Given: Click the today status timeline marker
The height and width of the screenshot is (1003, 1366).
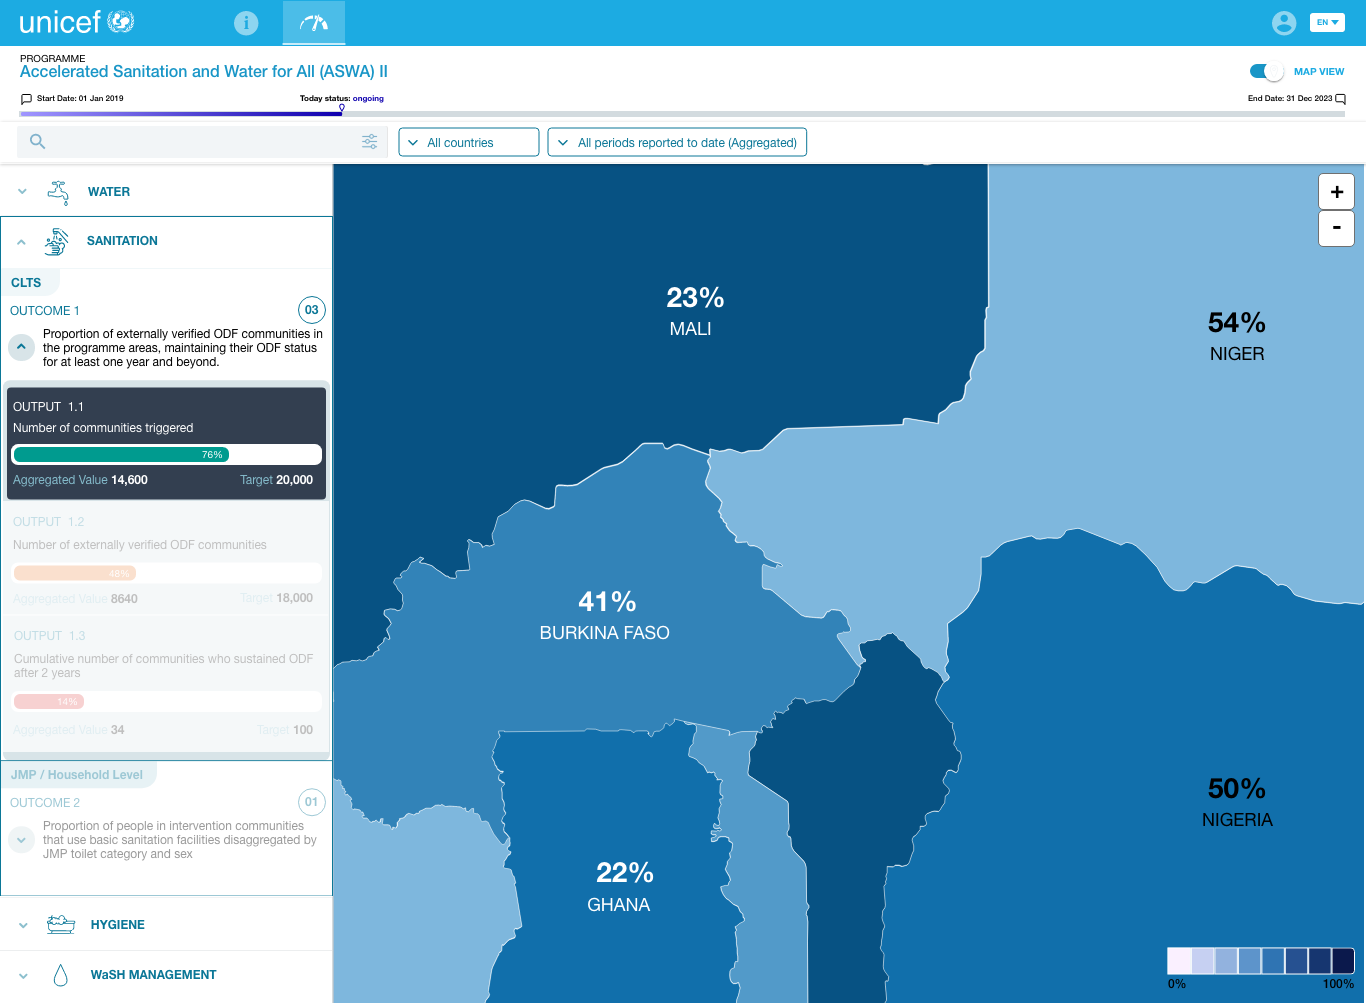Looking at the screenshot, I should [x=342, y=108].
